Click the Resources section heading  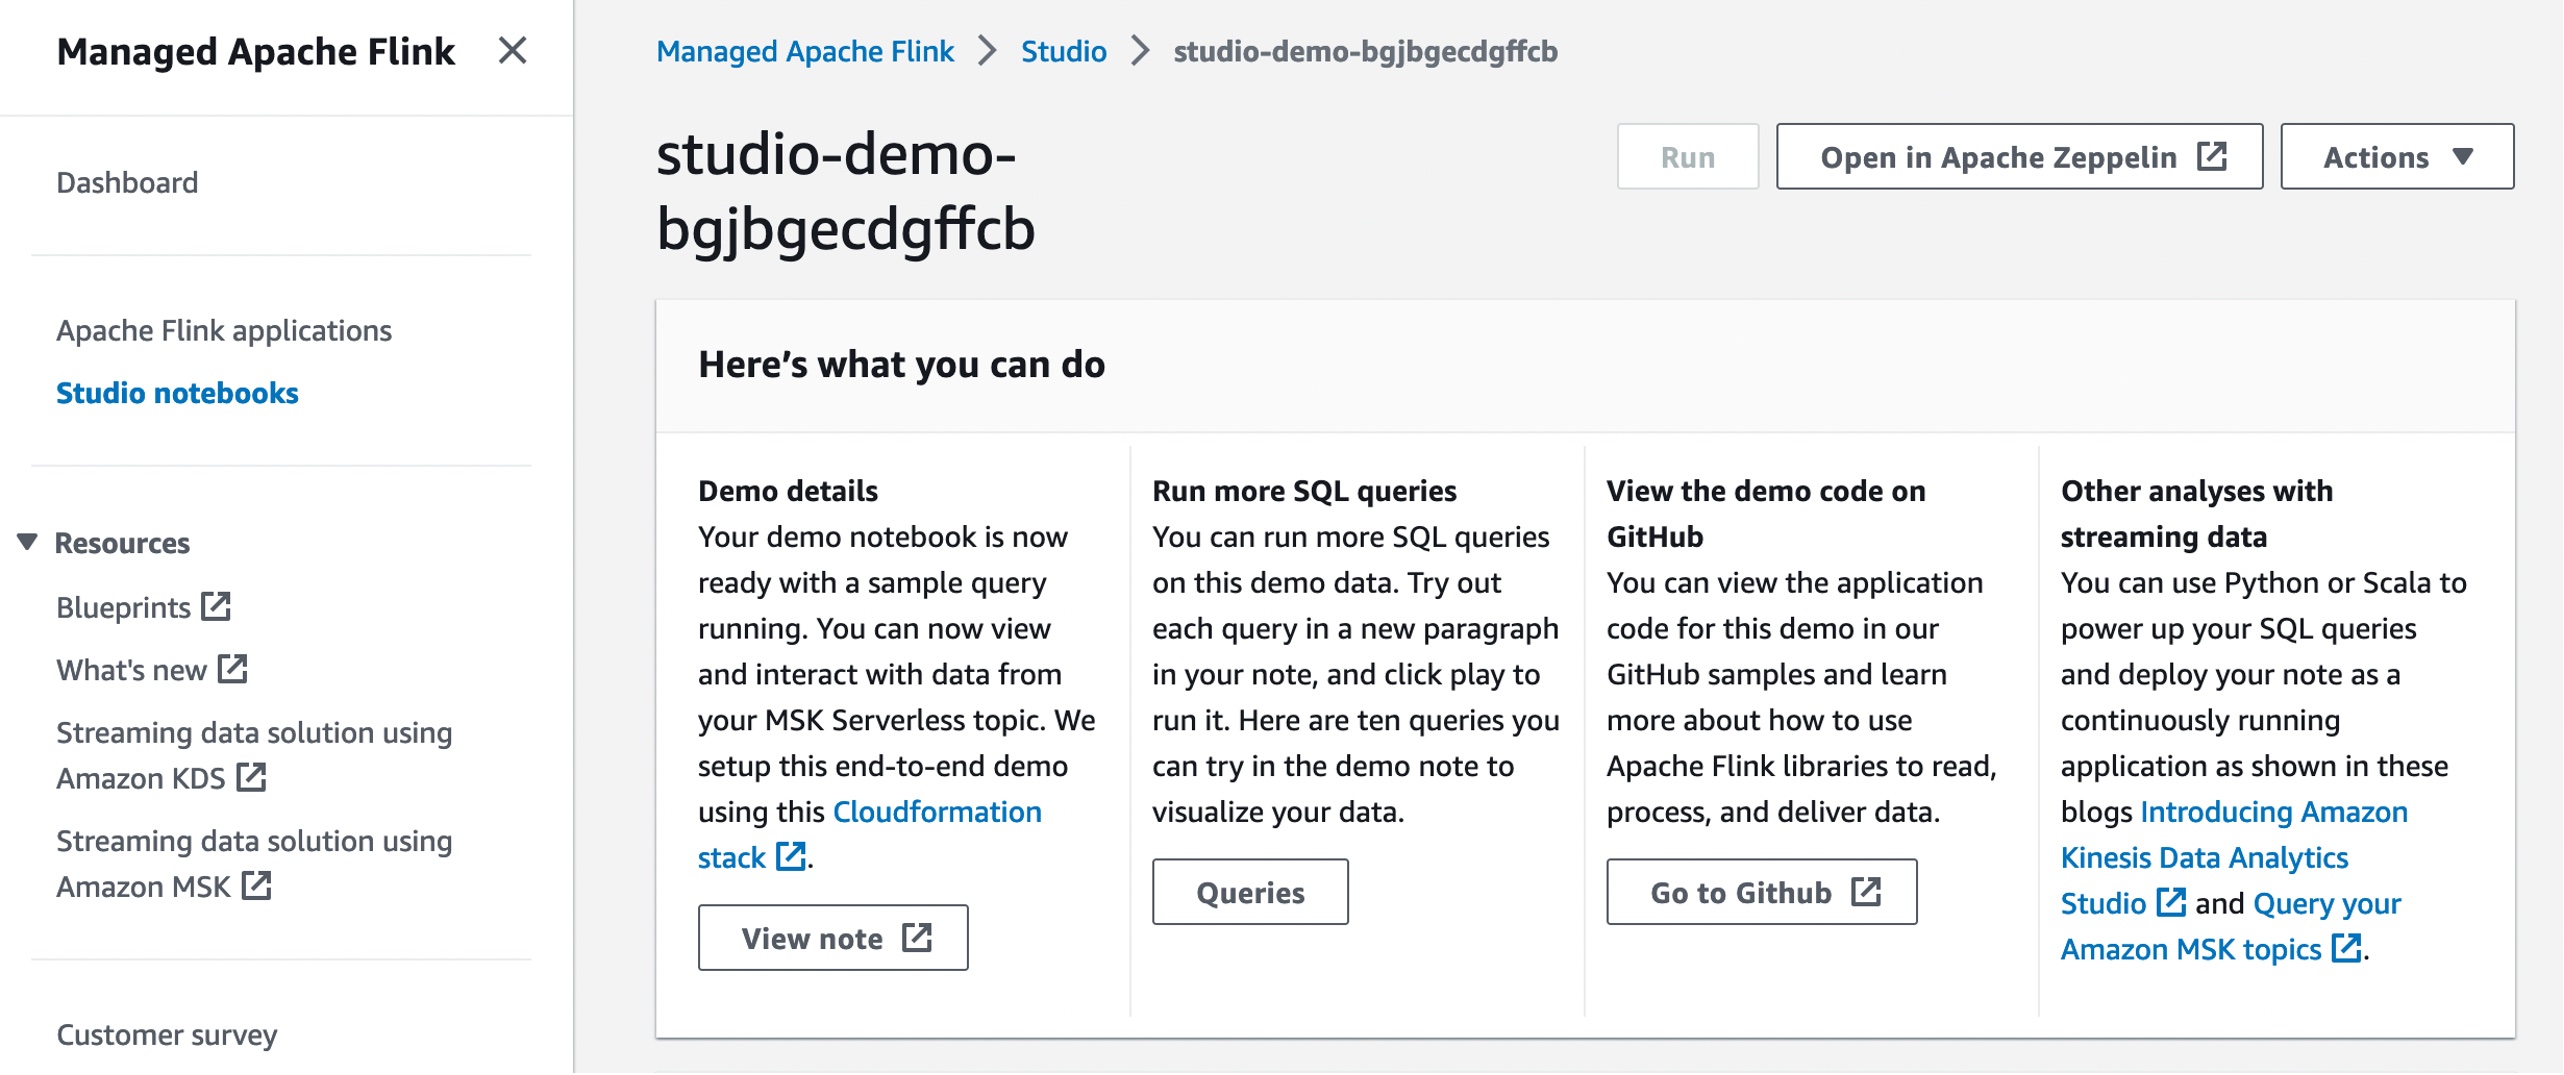pyautogui.click(x=122, y=543)
